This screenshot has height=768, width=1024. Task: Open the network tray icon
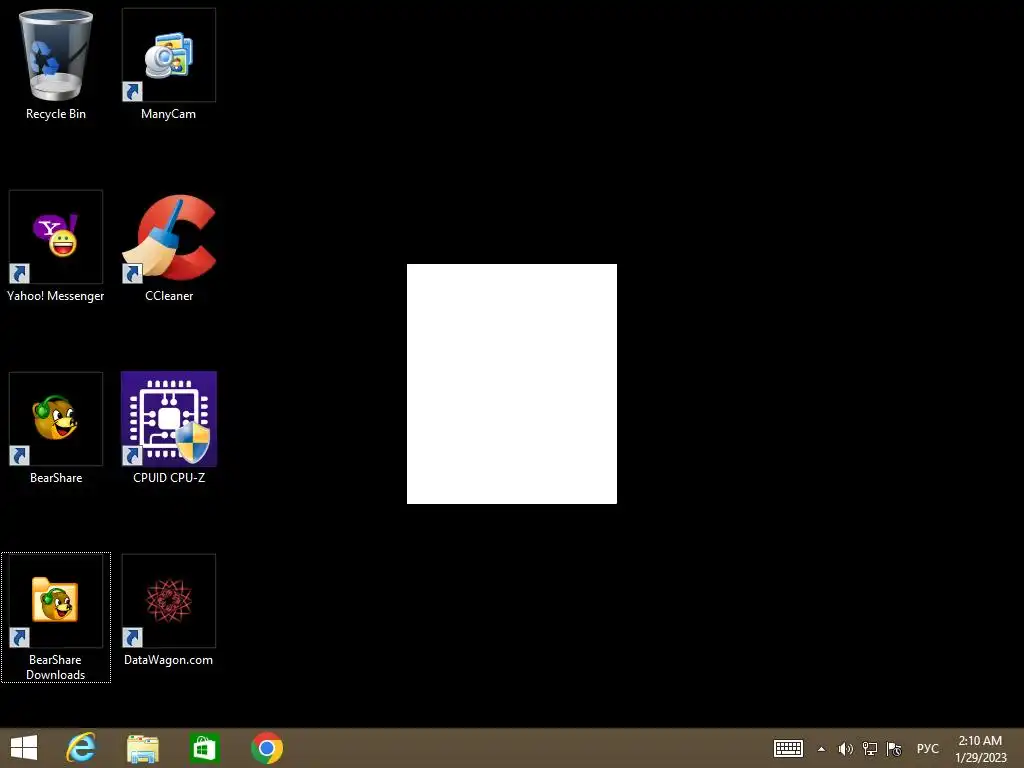(x=869, y=749)
